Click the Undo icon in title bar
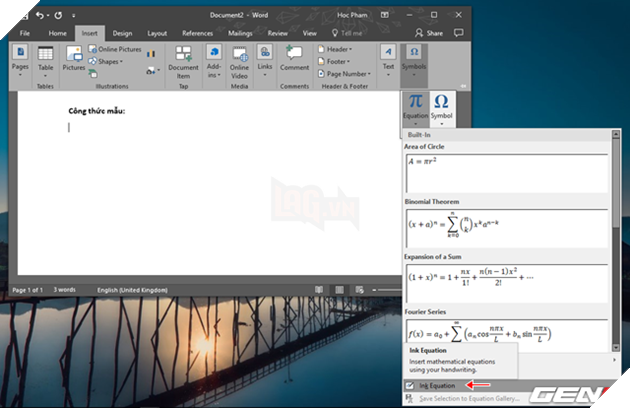 (39, 15)
